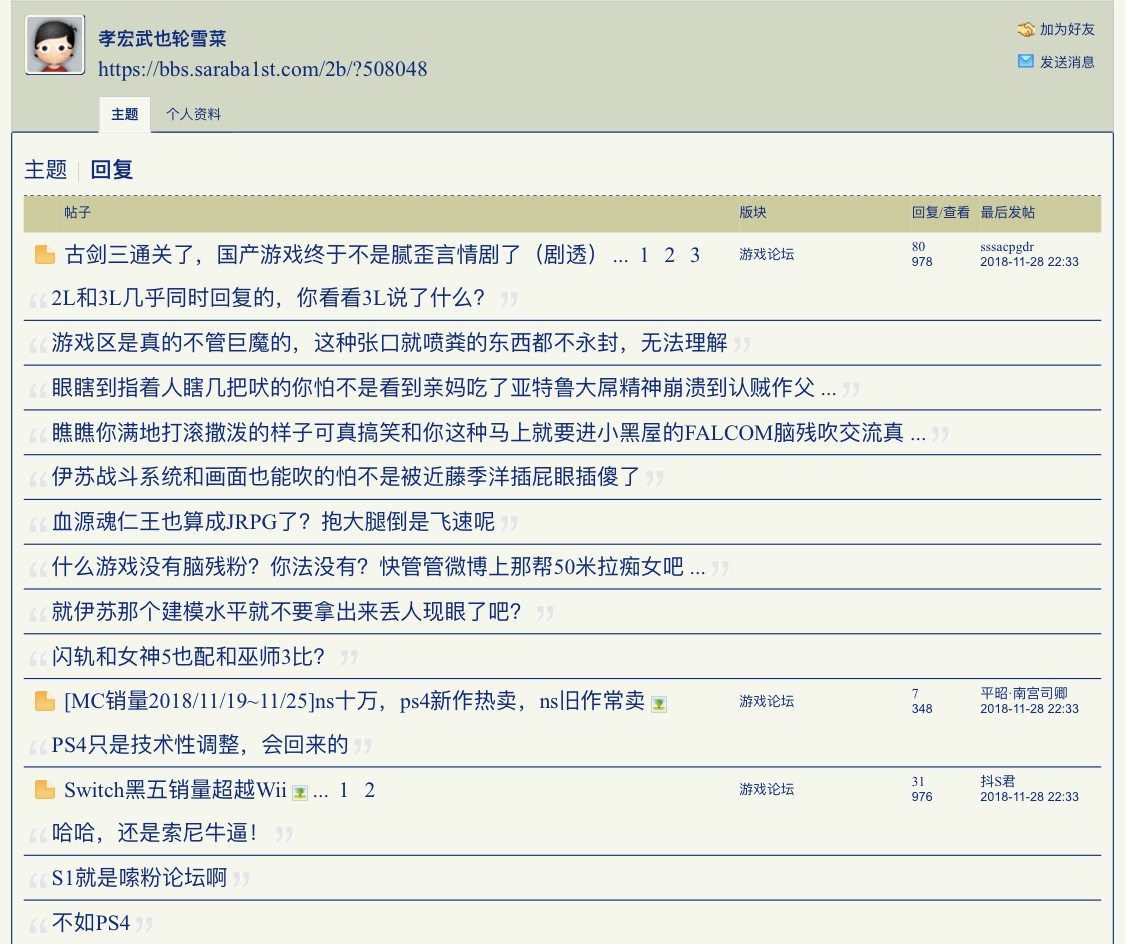
Task: Open the bbs.saraba1st.com profile URL
Action: [263, 69]
